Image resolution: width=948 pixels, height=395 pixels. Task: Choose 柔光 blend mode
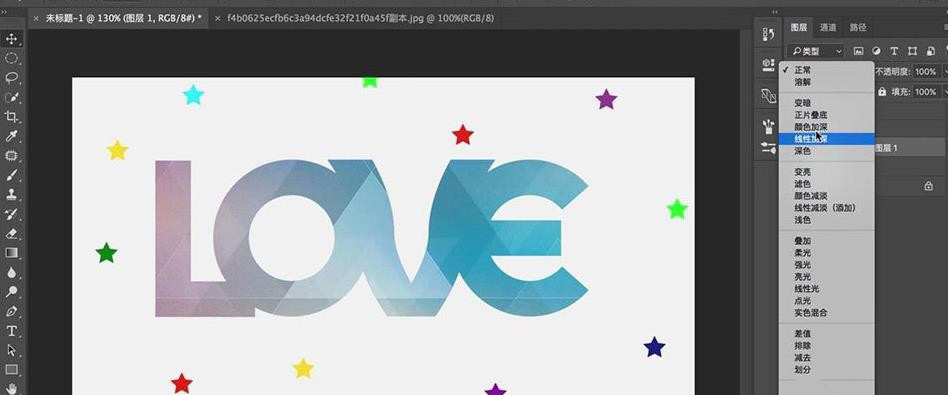click(x=826, y=253)
